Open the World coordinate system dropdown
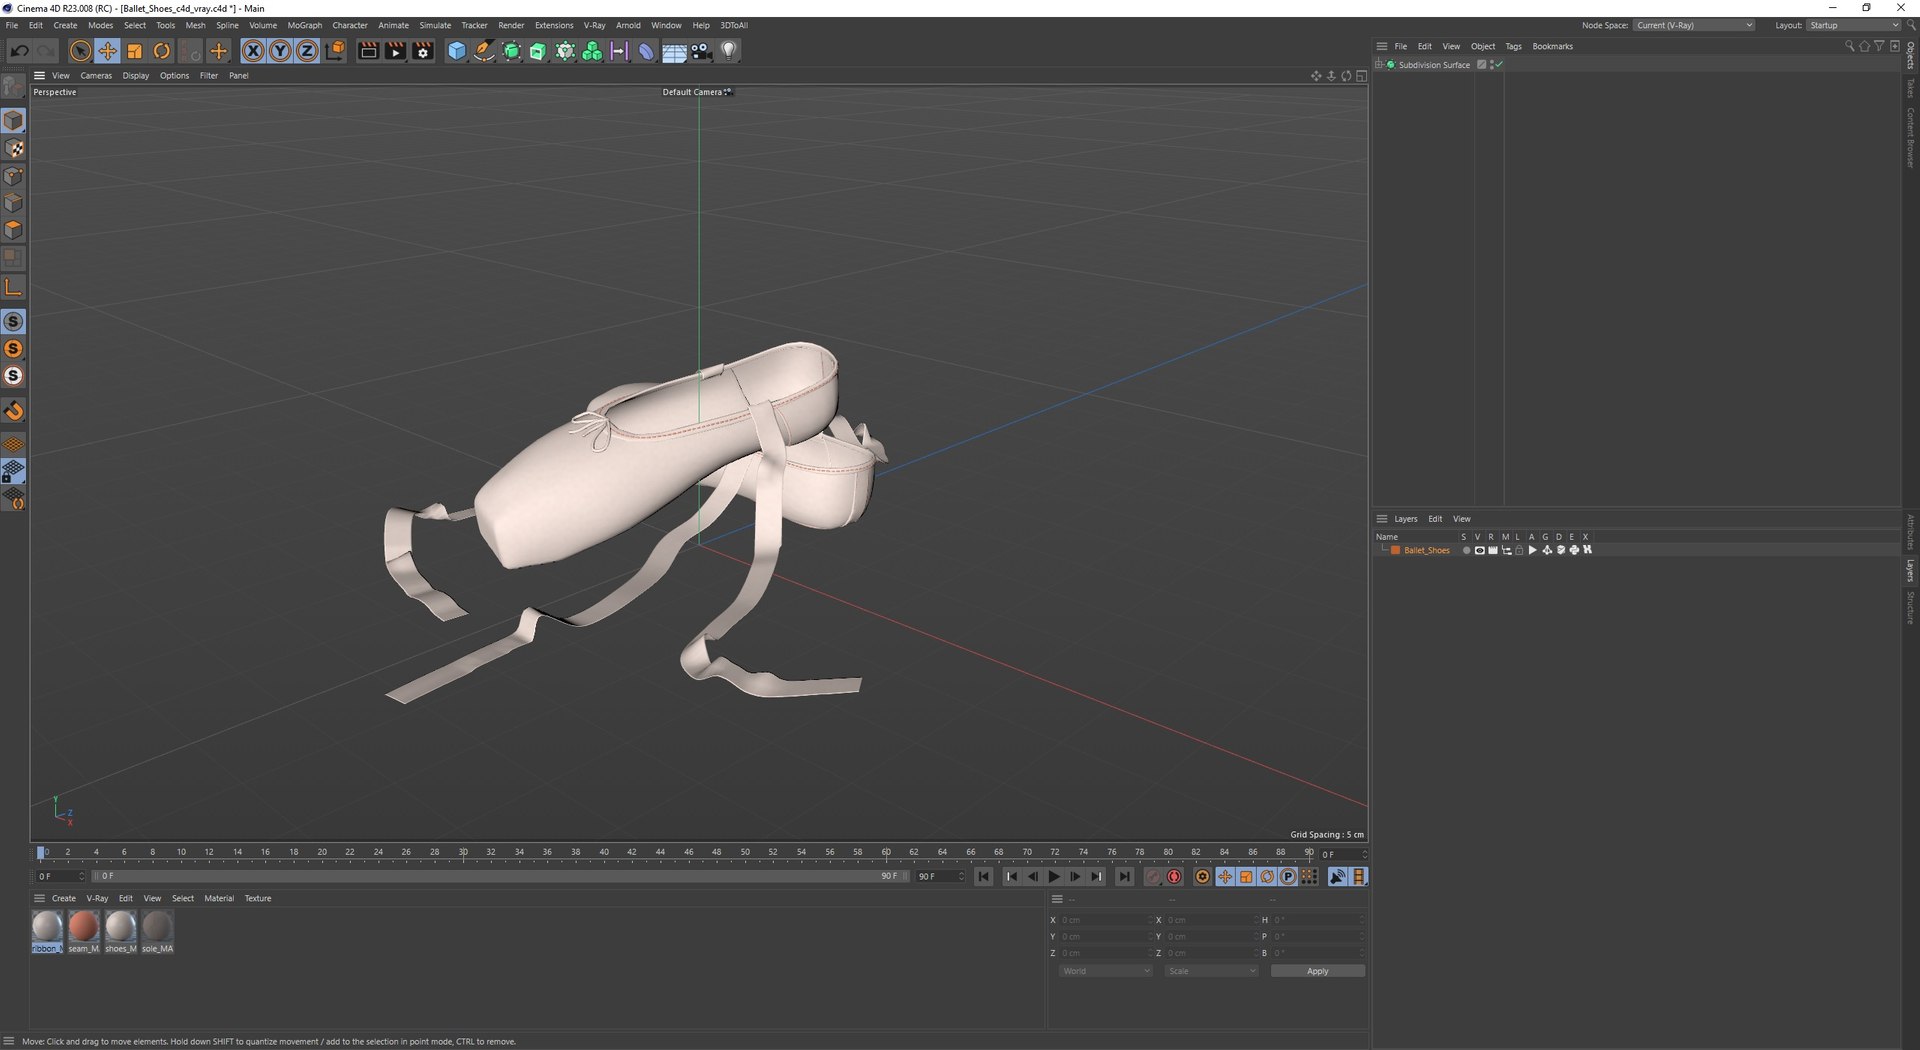 click(1106, 971)
